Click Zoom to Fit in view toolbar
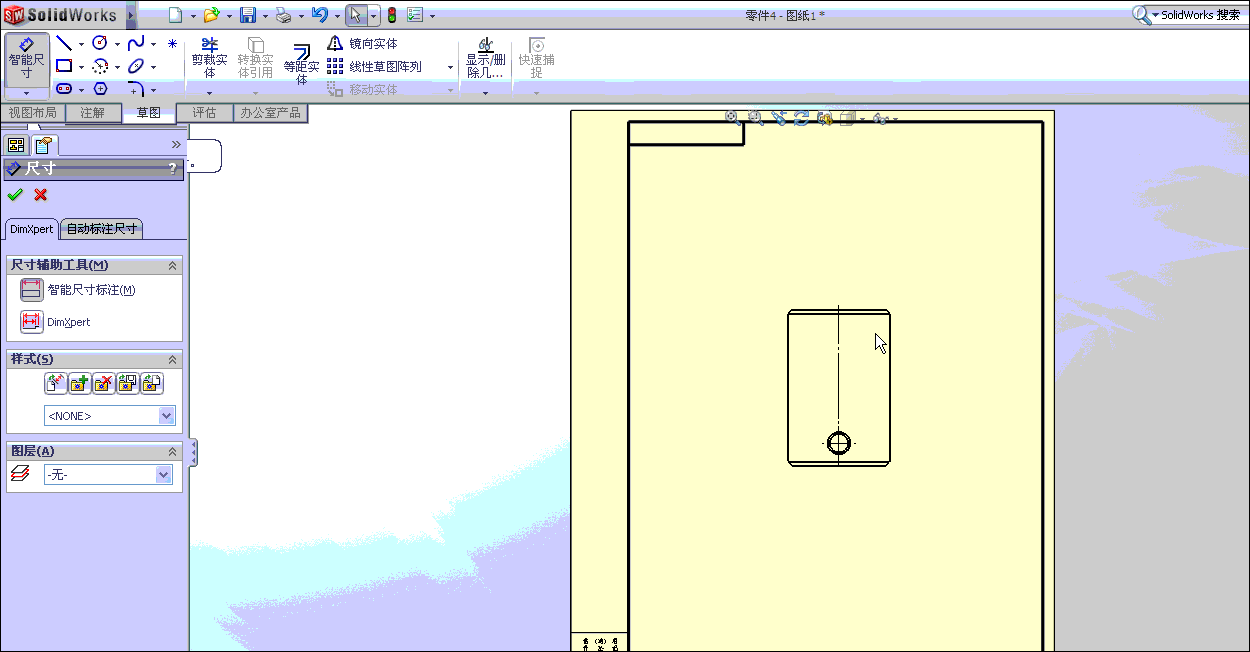Screen dimensions: 1250x652 733,118
